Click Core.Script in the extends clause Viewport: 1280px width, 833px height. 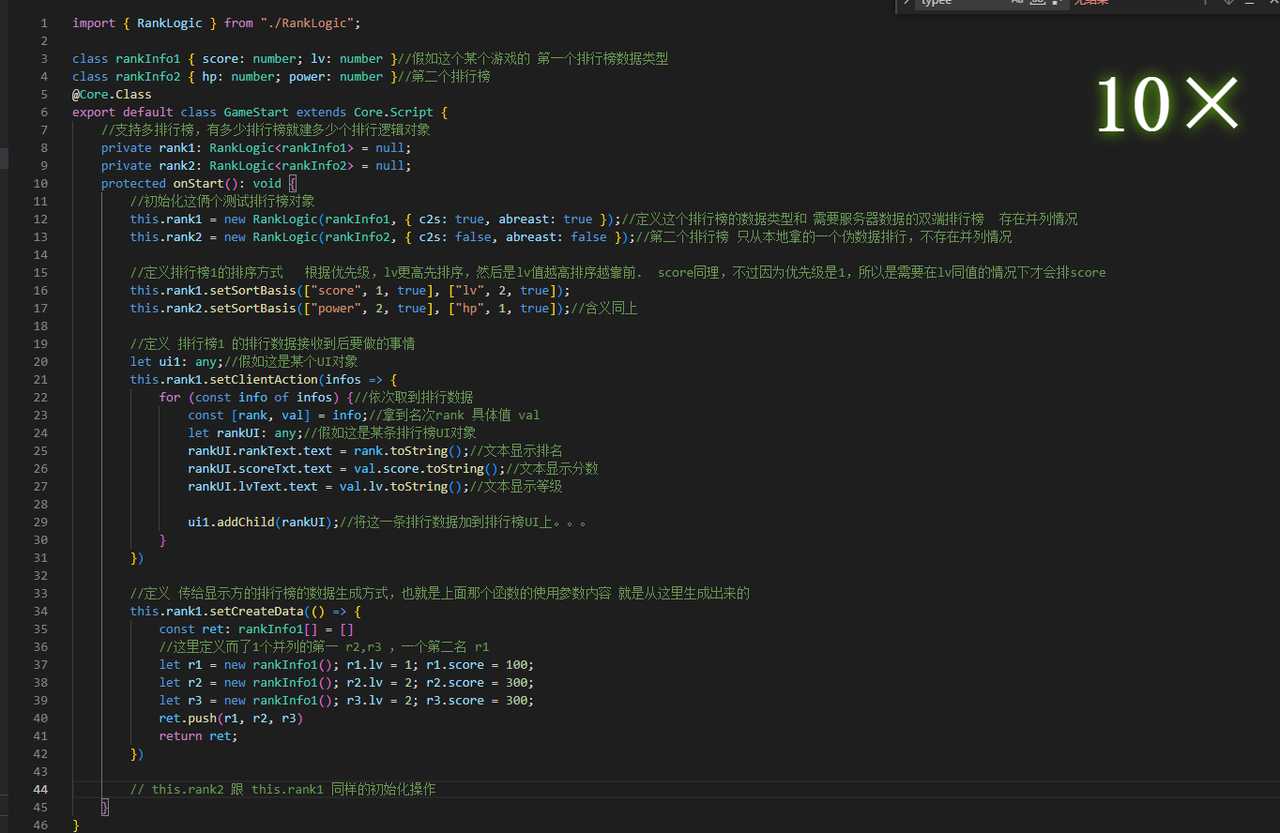point(394,113)
